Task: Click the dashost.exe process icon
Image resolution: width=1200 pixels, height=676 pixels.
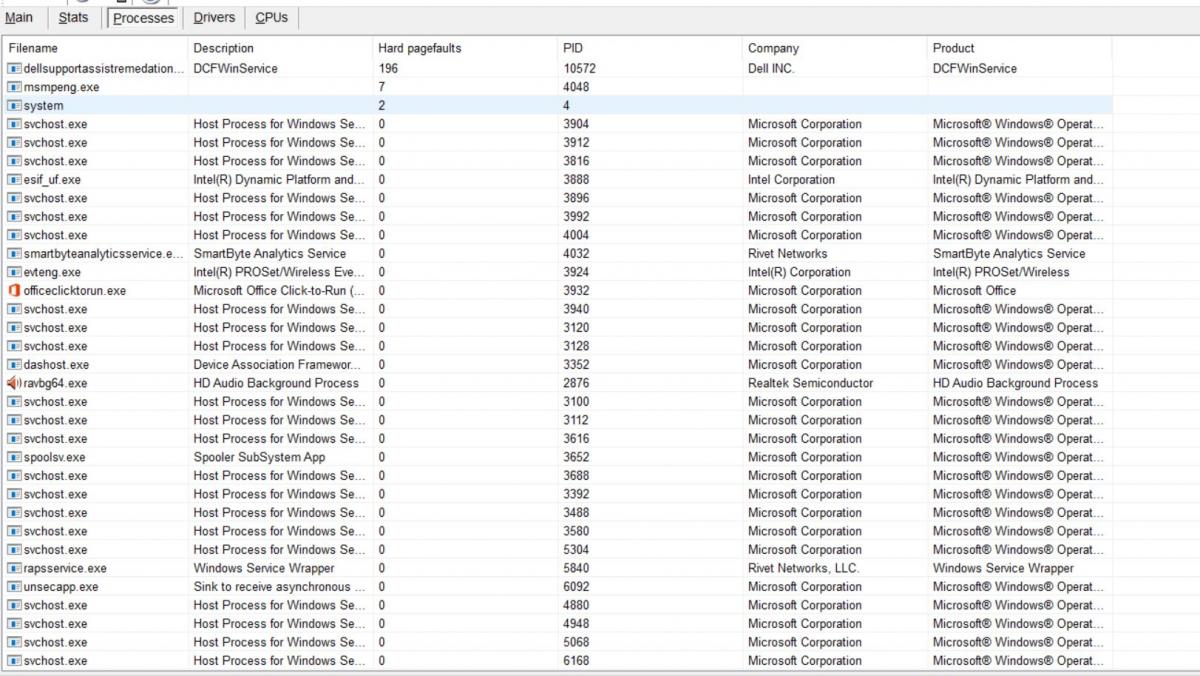Action: point(15,365)
